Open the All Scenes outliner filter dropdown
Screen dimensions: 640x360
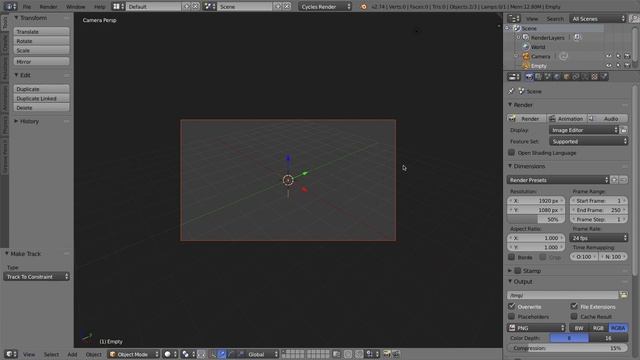pyautogui.click(x=598, y=19)
